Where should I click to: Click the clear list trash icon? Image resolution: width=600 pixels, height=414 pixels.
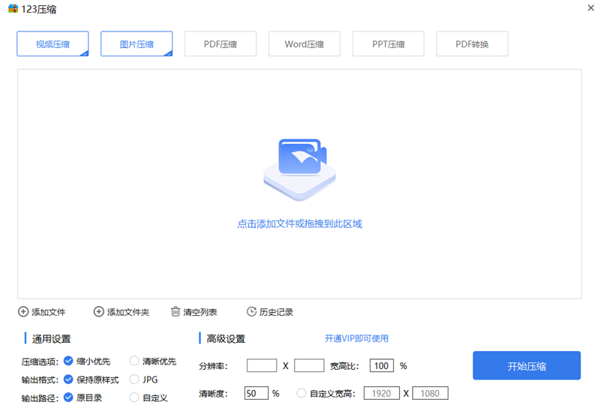click(x=176, y=312)
